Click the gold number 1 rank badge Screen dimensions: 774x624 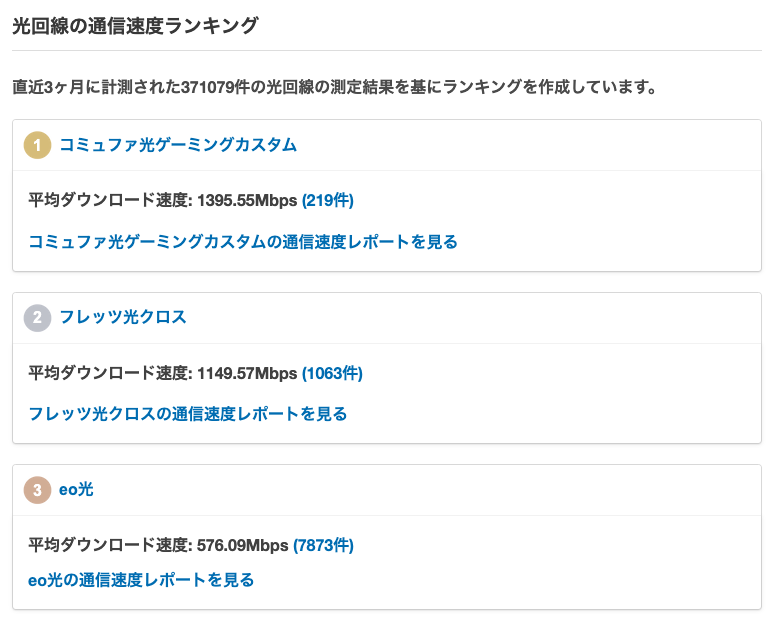[38, 145]
